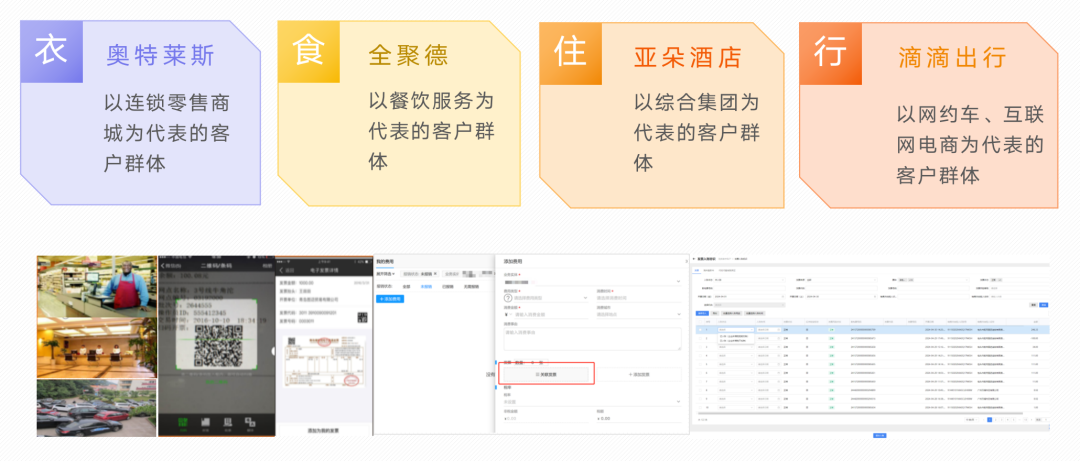Click the blue 添加费用 button
This screenshot has height=461, width=1080.
(x=390, y=299)
